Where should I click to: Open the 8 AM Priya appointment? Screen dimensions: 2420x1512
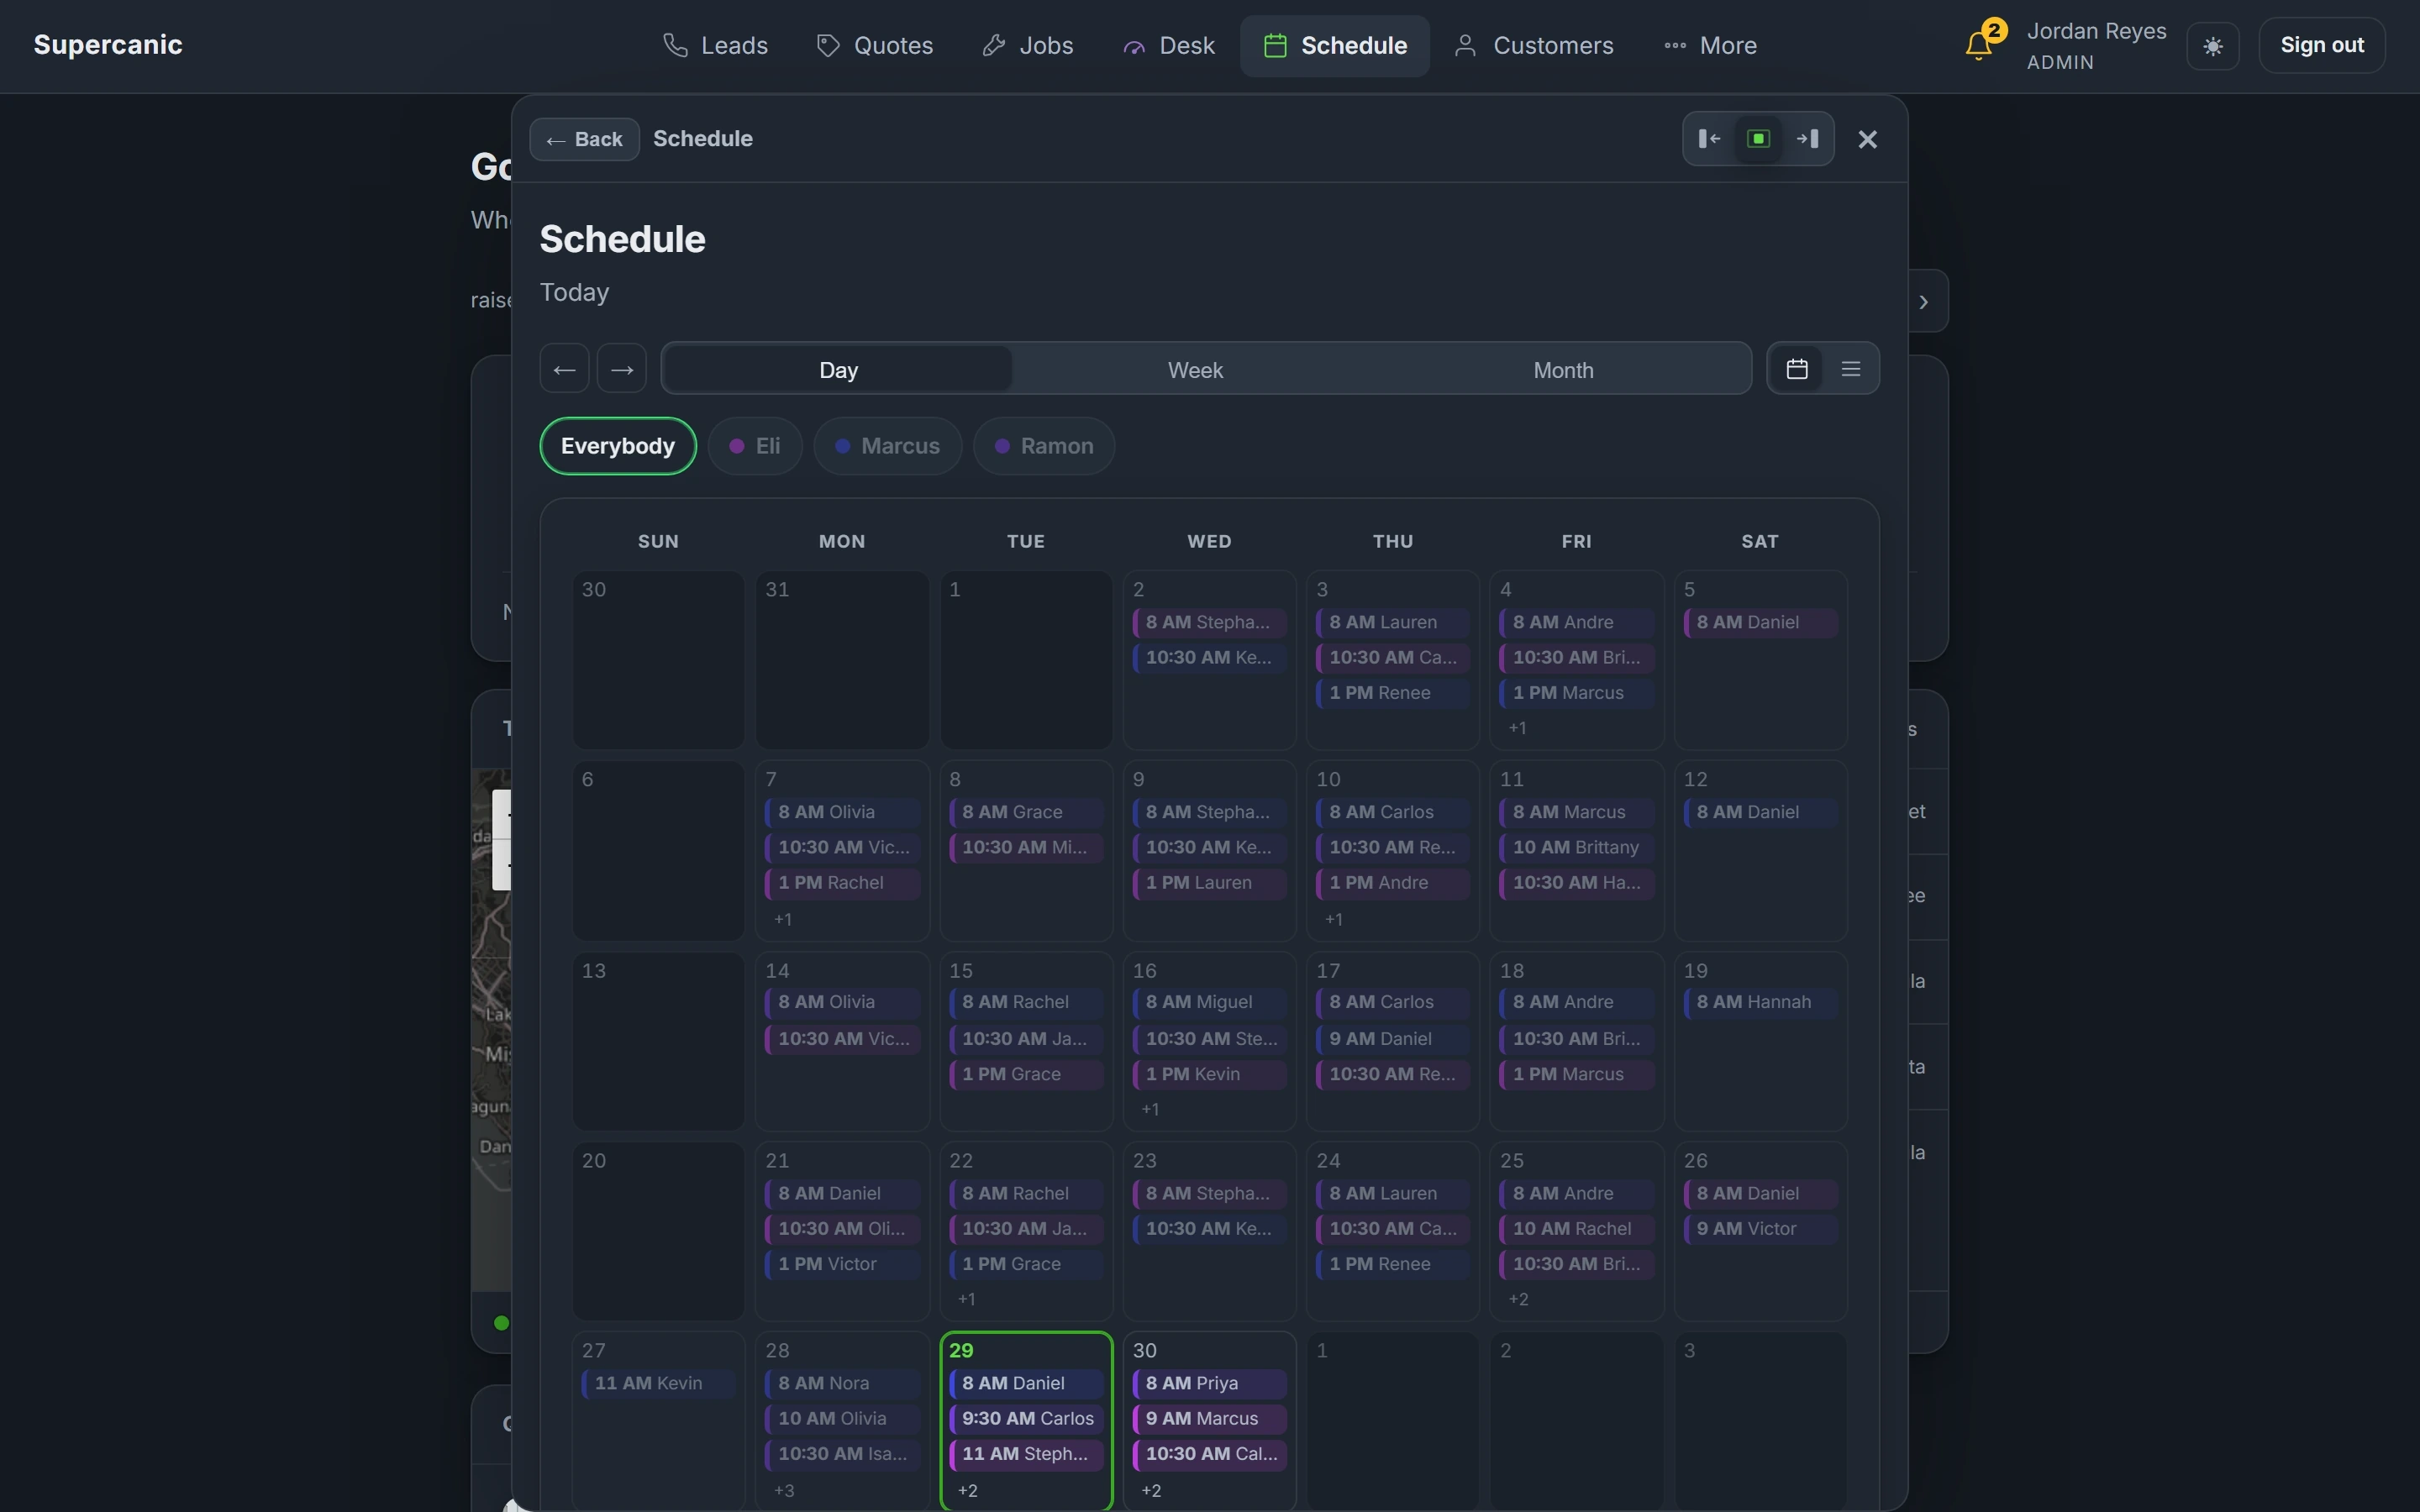pos(1210,1383)
